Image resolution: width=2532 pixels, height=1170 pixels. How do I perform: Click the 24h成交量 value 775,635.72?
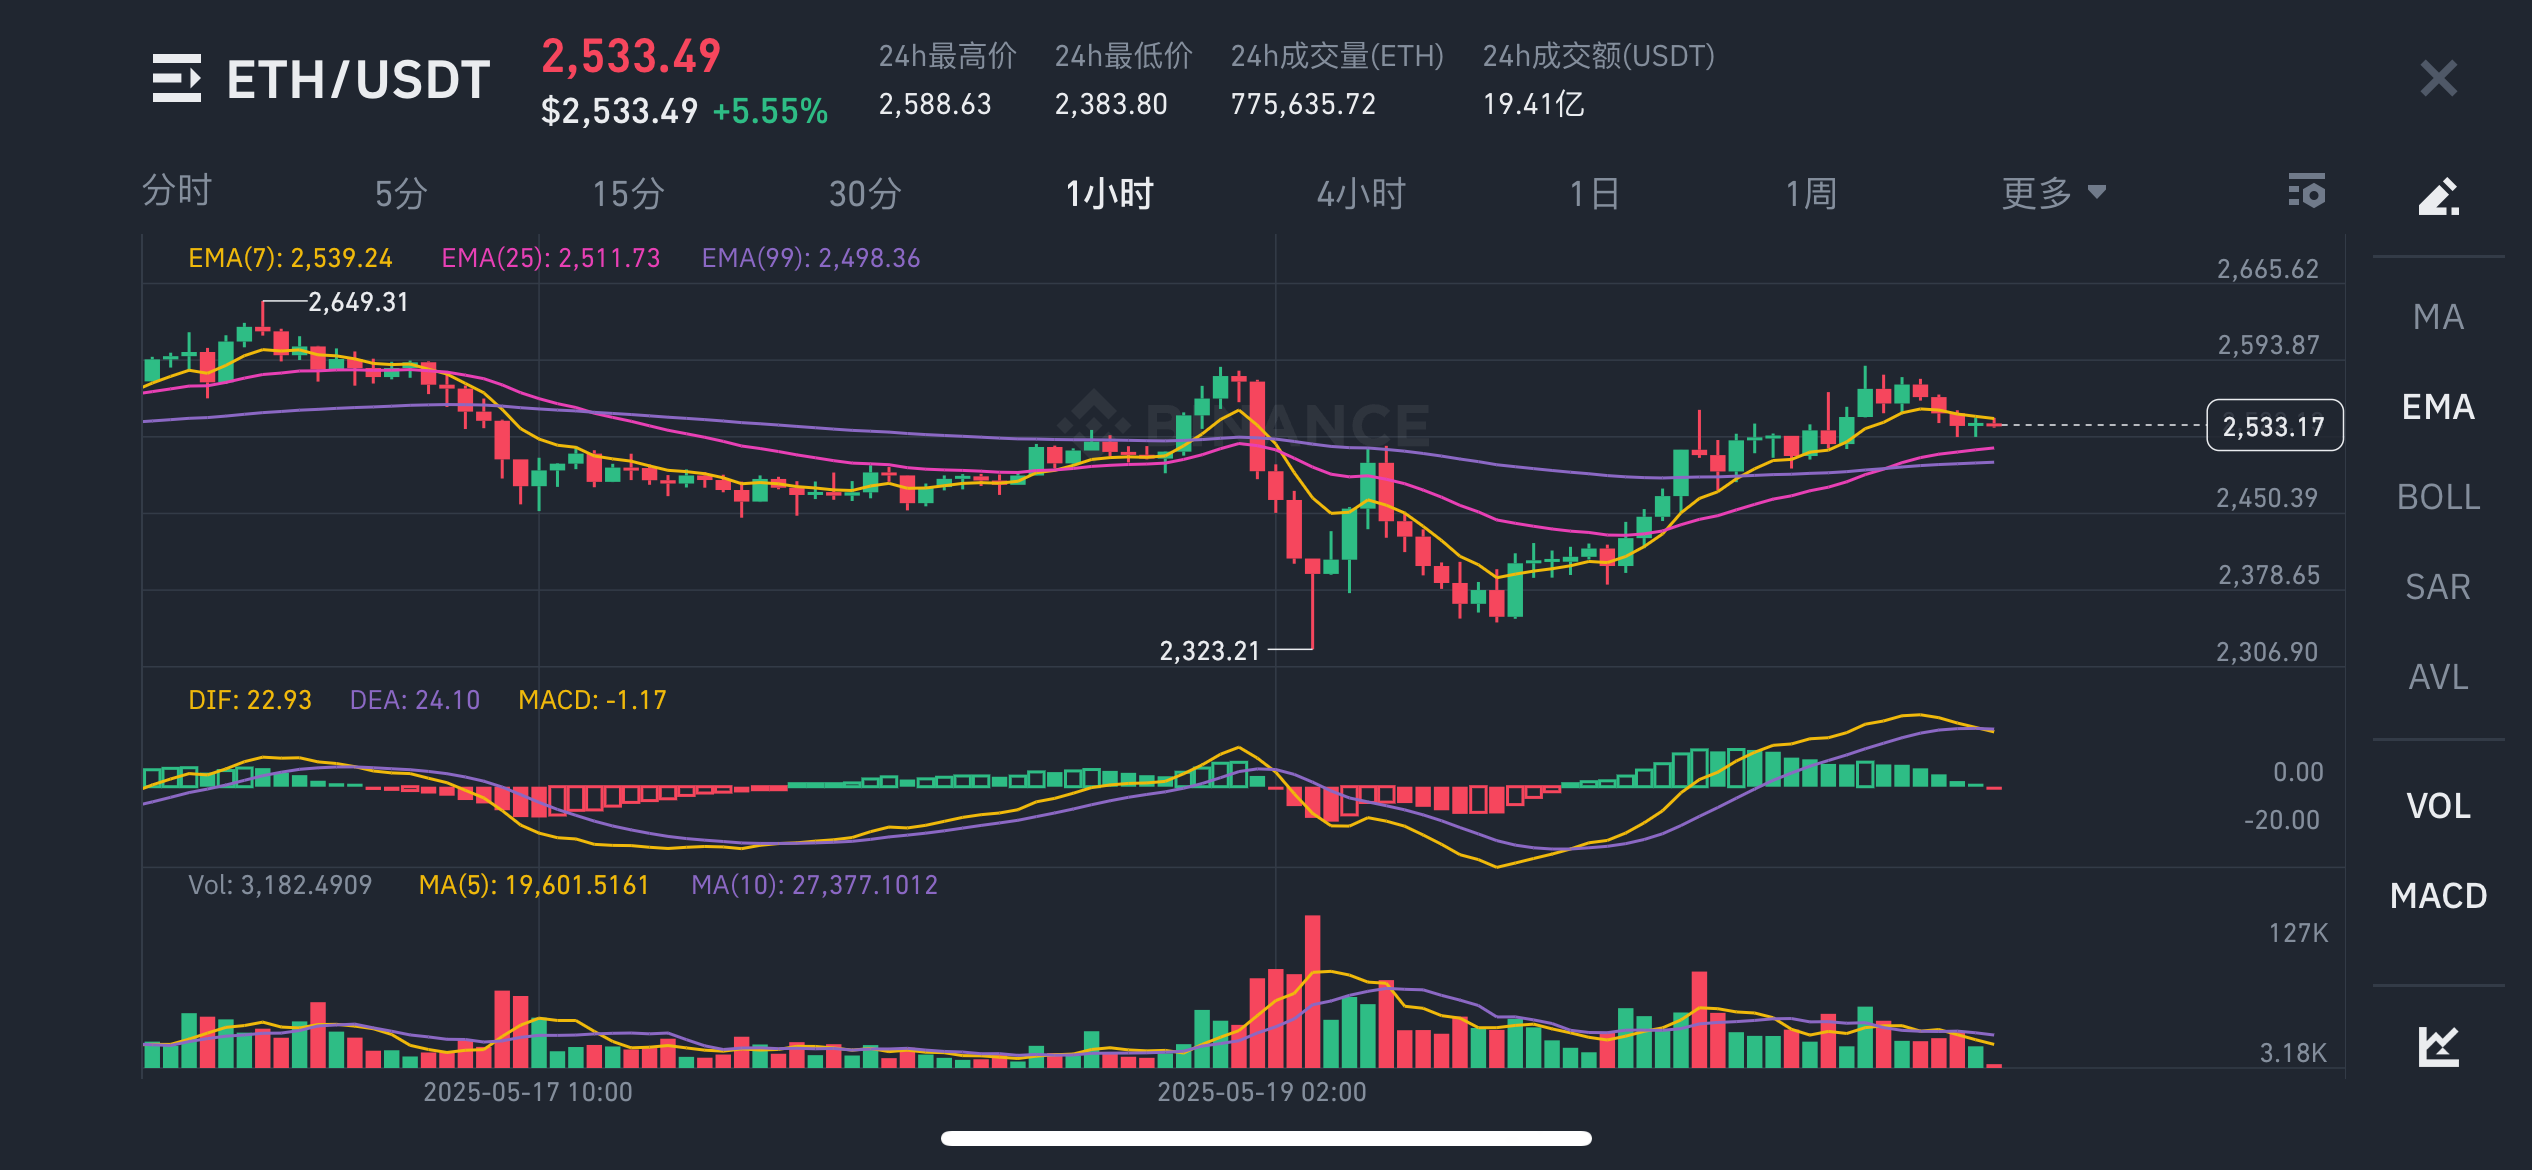pos(1303,104)
